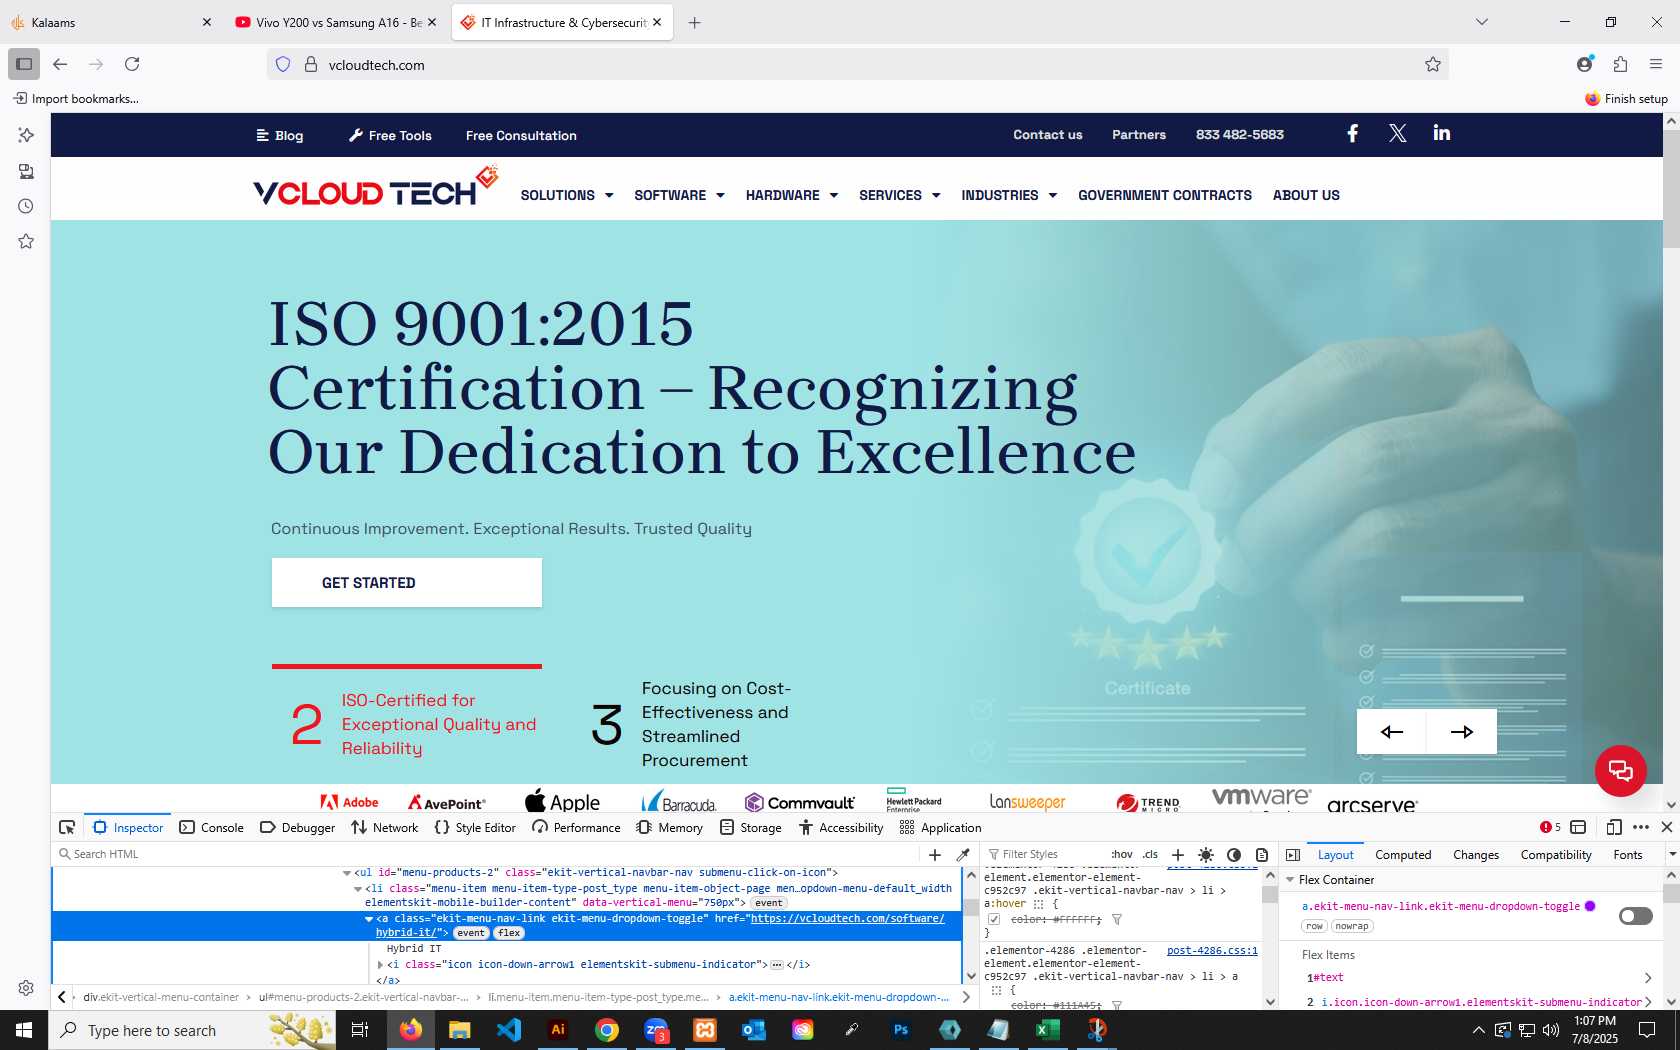Image resolution: width=1680 pixels, height=1050 pixels.
Task: Expand the i icon-down-arrow1 node
Action: 380,965
